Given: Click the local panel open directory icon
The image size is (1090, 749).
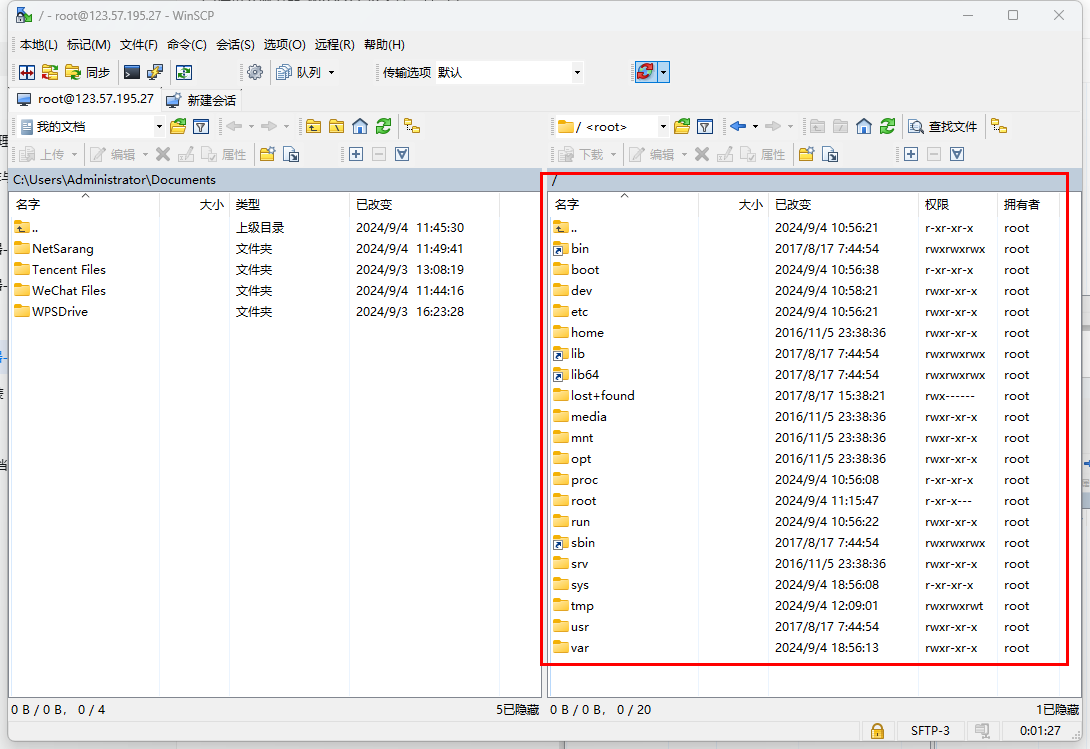Looking at the screenshot, I should tap(178, 127).
